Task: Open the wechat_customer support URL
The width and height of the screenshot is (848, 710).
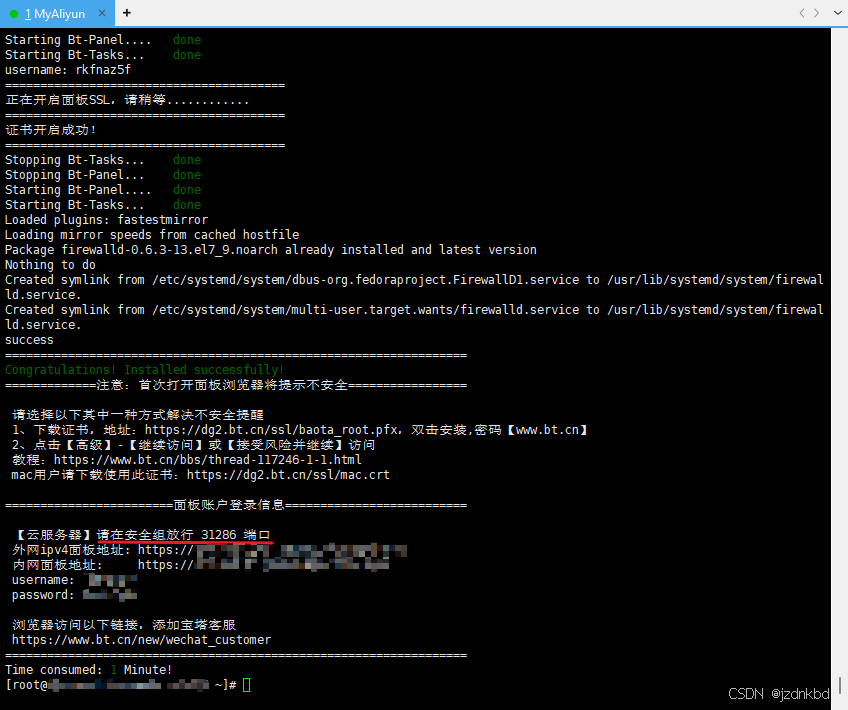Action: coord(141,640)
